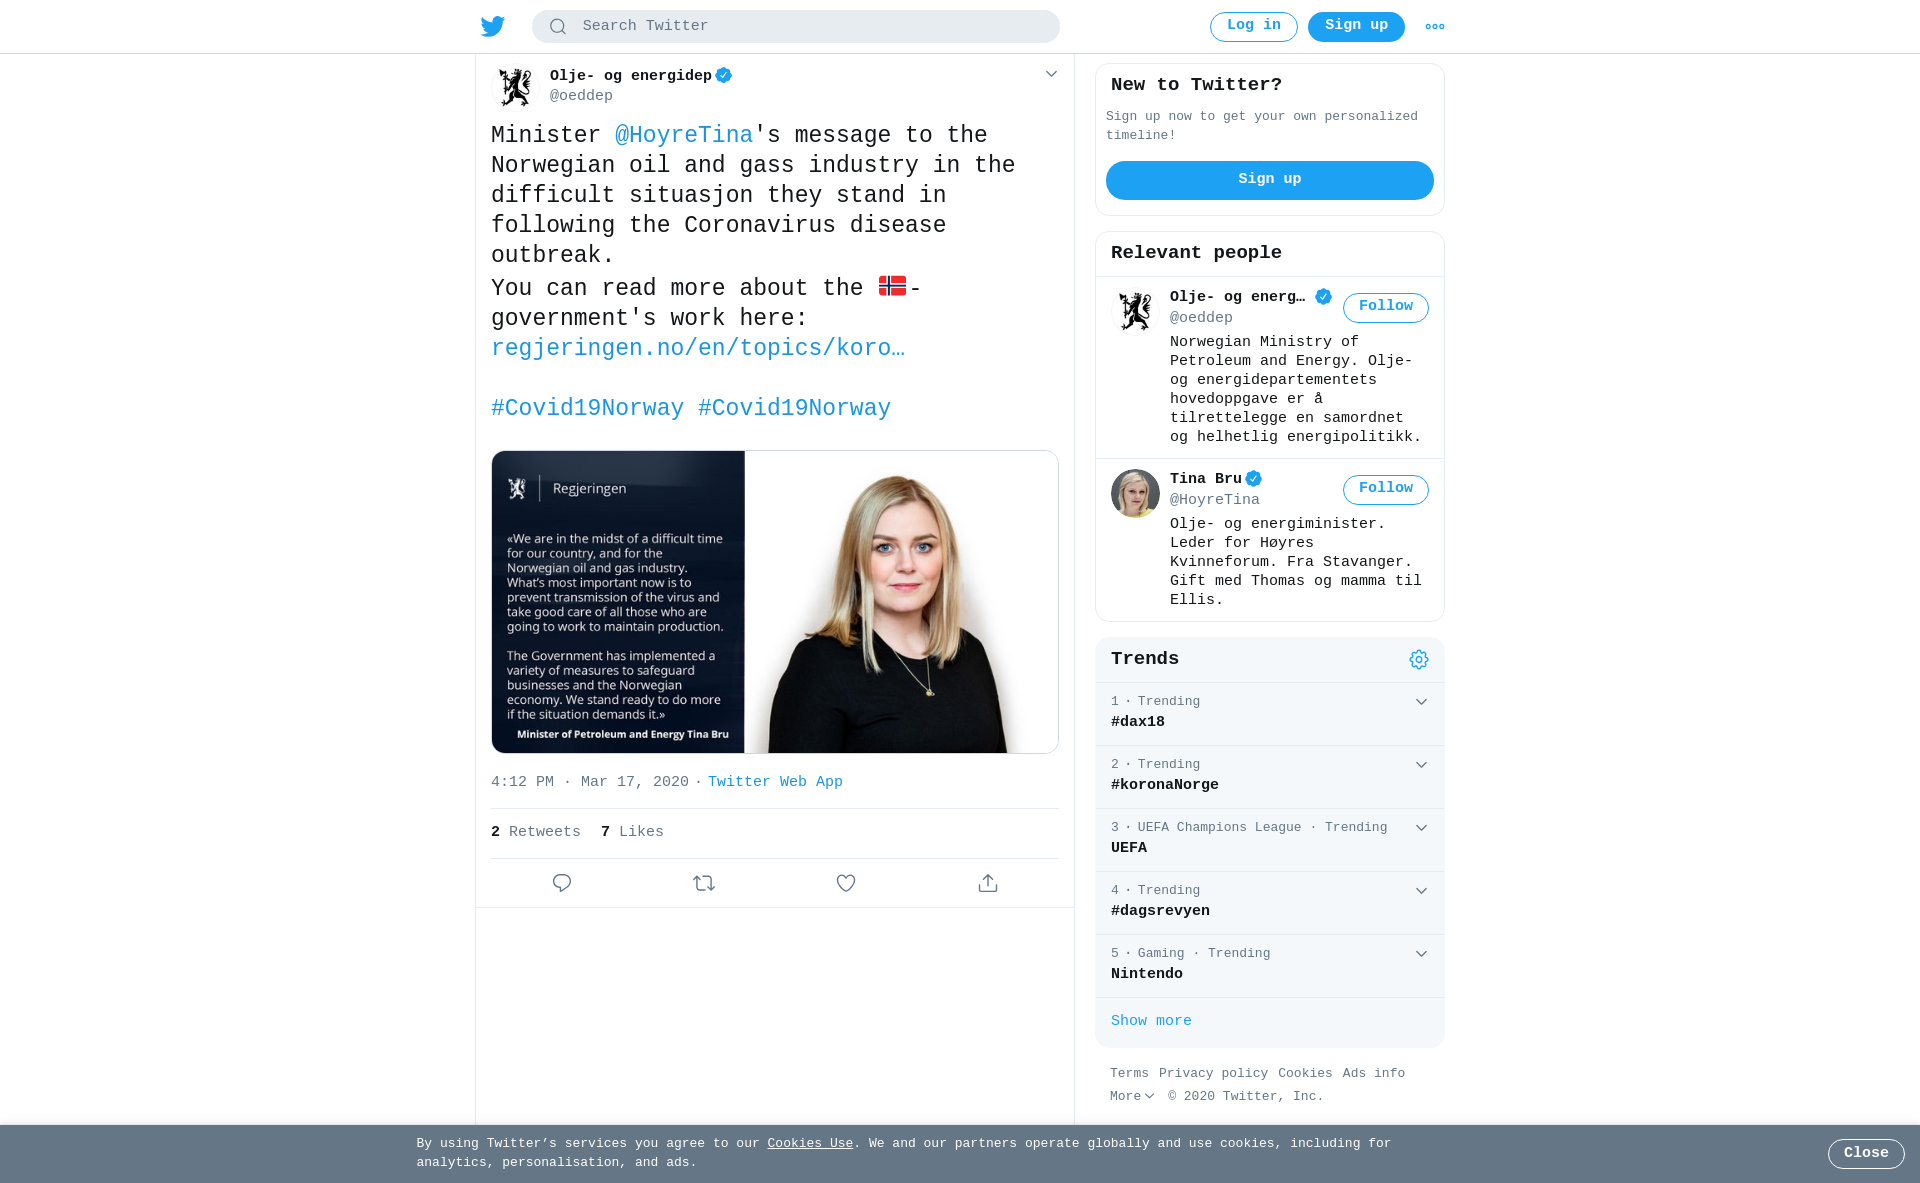Like the tweet with the heart icon

[846, 883]
